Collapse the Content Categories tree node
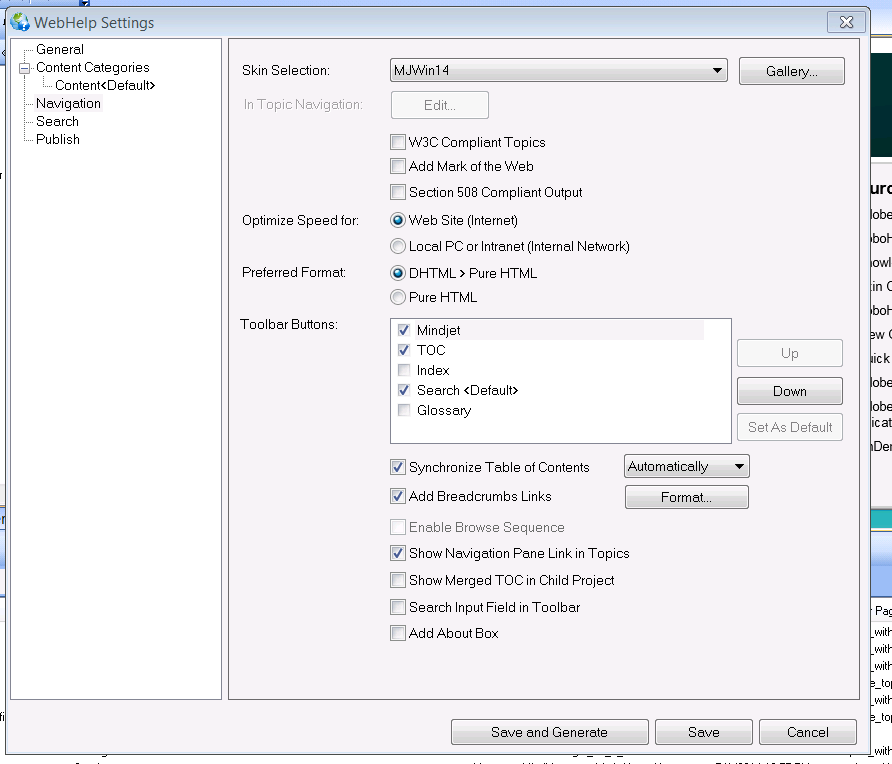Screen dimensions: 892x764 [x=24, y=68]
